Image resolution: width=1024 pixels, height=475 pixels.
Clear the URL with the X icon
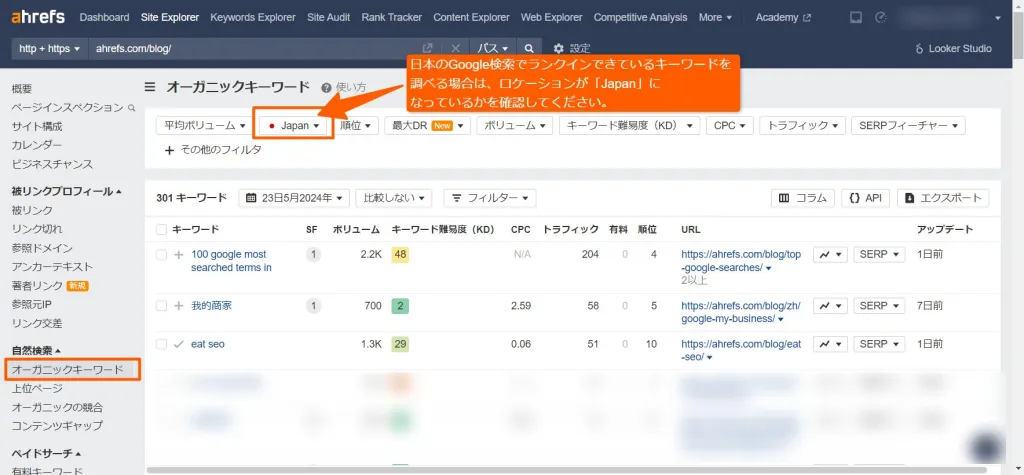click(x=456, y=48)
